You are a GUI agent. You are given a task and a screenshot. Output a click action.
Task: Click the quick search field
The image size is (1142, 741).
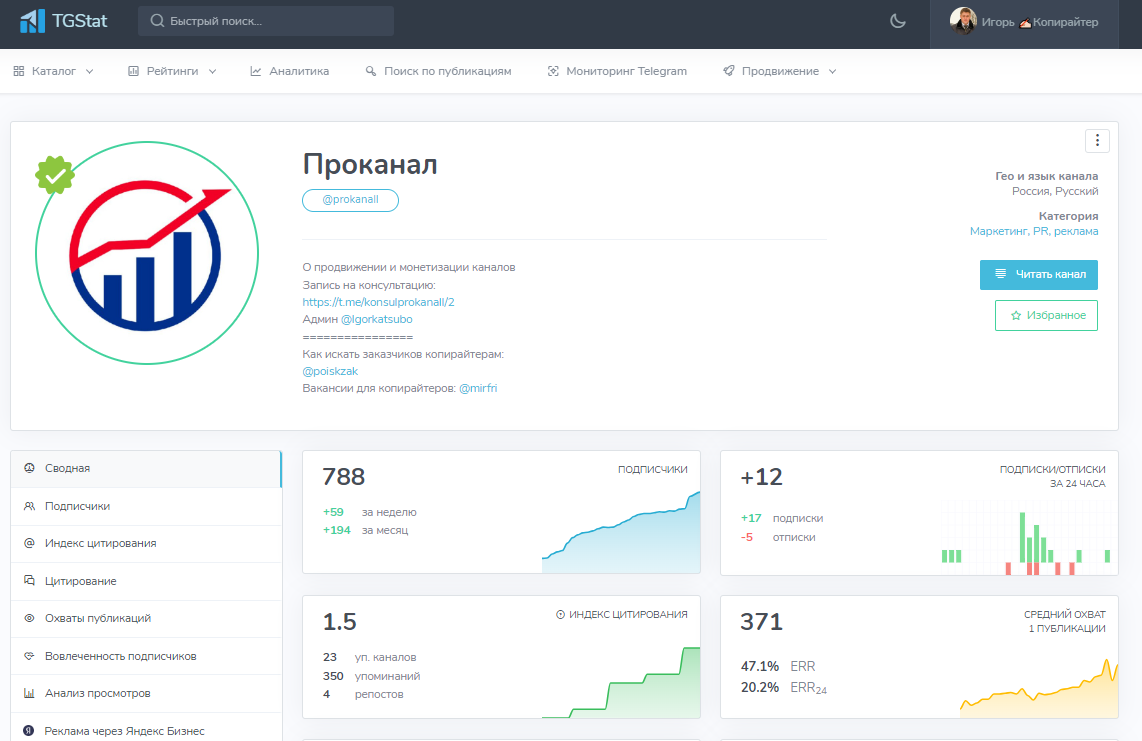266,21
